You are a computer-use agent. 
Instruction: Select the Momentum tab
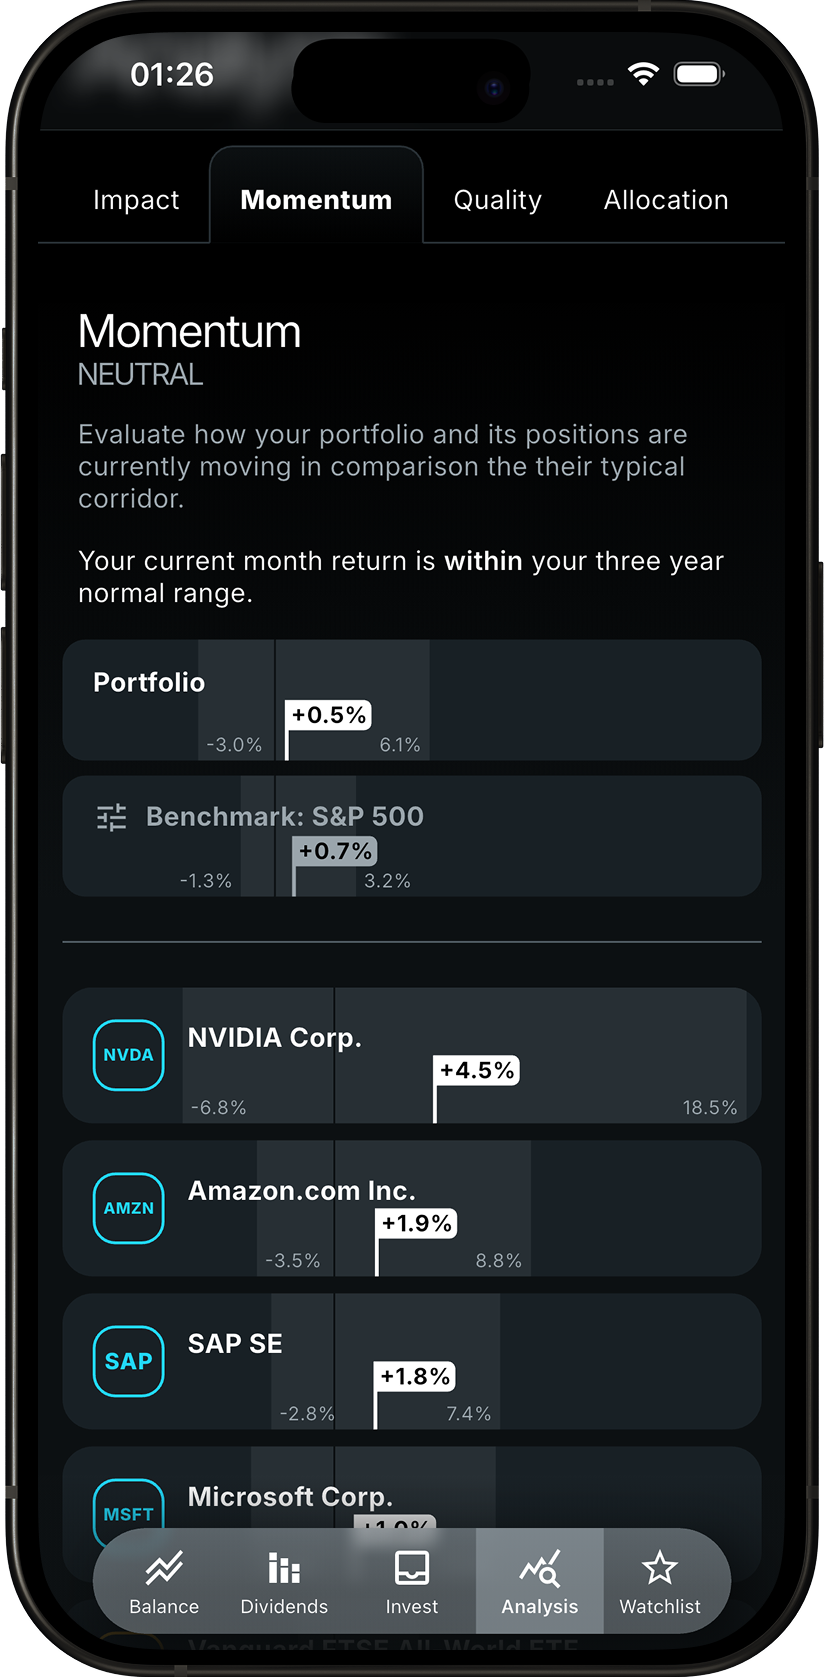click(316, 199)
